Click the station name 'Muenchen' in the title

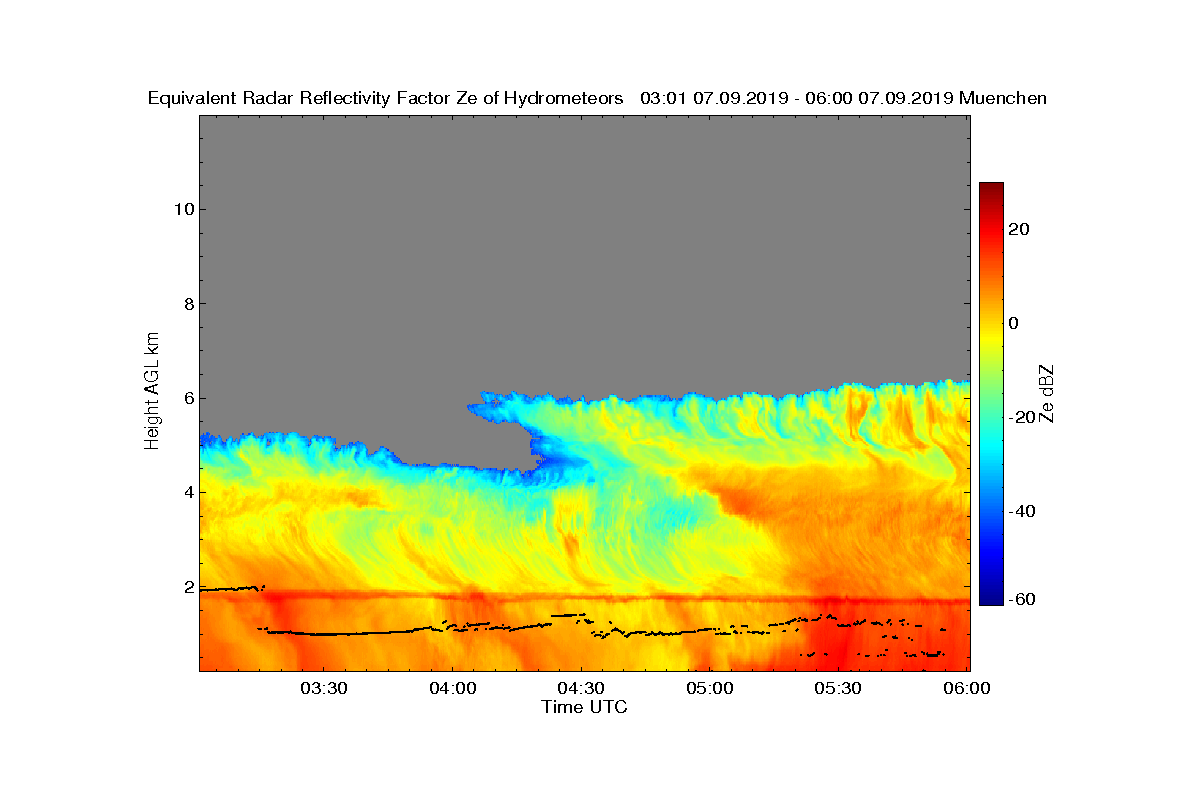click(1003, 98)
